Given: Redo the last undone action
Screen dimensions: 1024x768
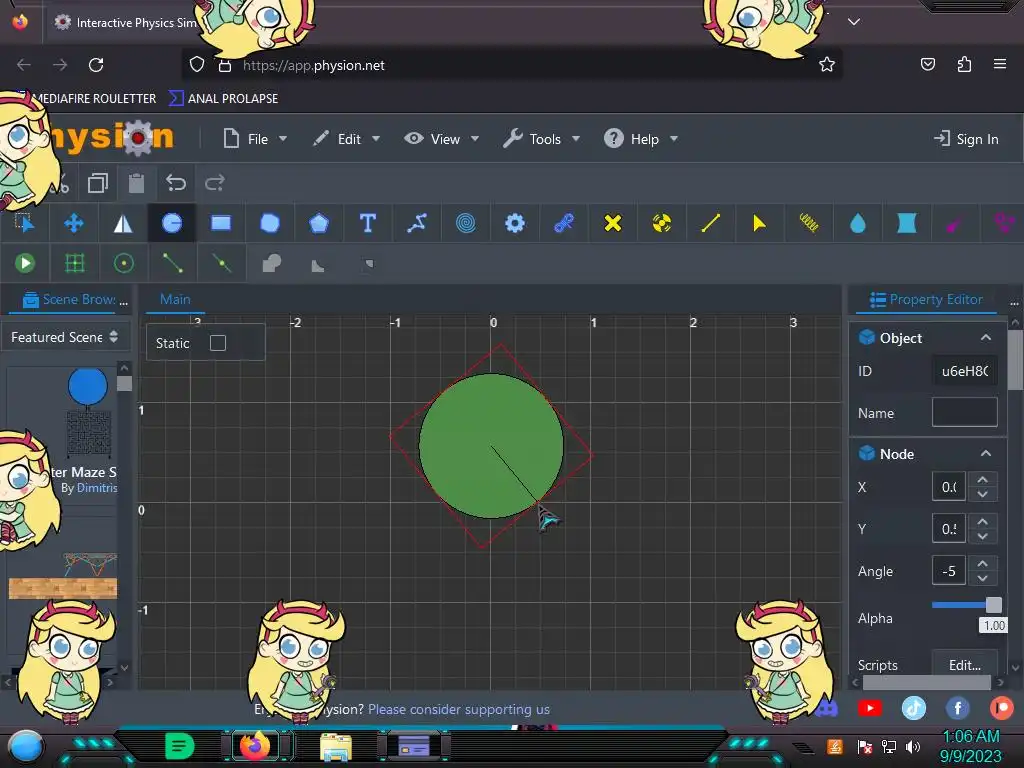Looking at the screenshot, I should coord(215,183).
